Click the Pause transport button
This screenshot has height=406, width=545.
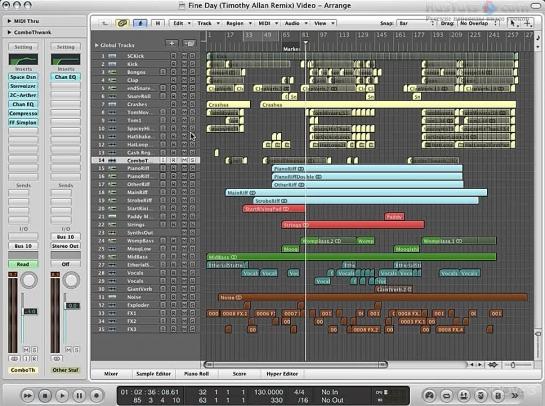pos(79,395)
